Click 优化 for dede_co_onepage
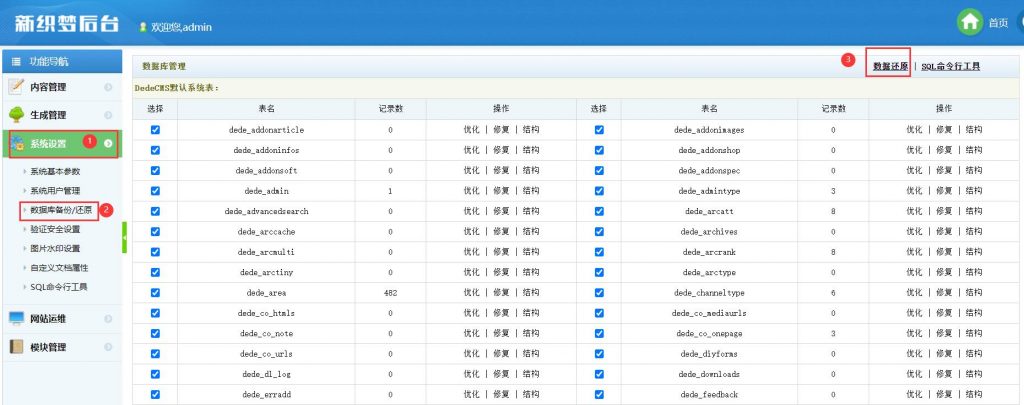The width and height of the screenshot is (1024, 405). click(x=914, y=333)
